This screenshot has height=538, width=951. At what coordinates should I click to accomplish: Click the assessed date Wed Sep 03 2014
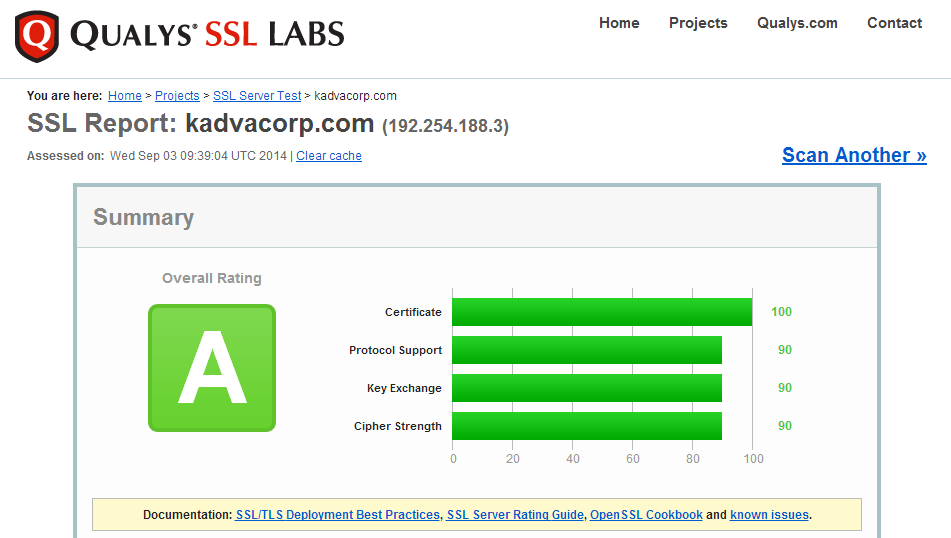point(198,156)
